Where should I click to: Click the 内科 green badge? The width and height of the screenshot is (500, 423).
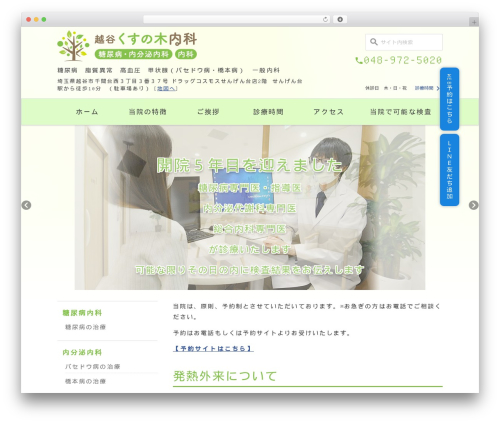click(186, 54)
